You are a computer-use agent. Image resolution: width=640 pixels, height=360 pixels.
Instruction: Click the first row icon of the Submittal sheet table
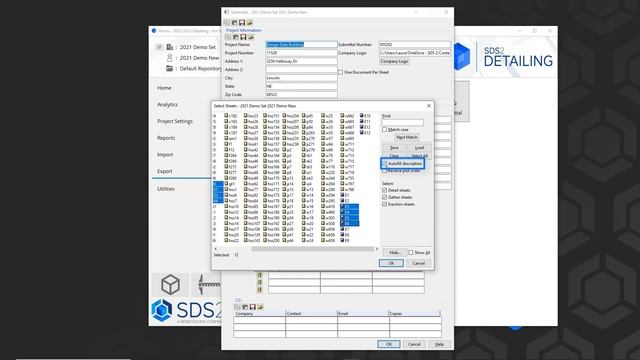pos(260,275)
